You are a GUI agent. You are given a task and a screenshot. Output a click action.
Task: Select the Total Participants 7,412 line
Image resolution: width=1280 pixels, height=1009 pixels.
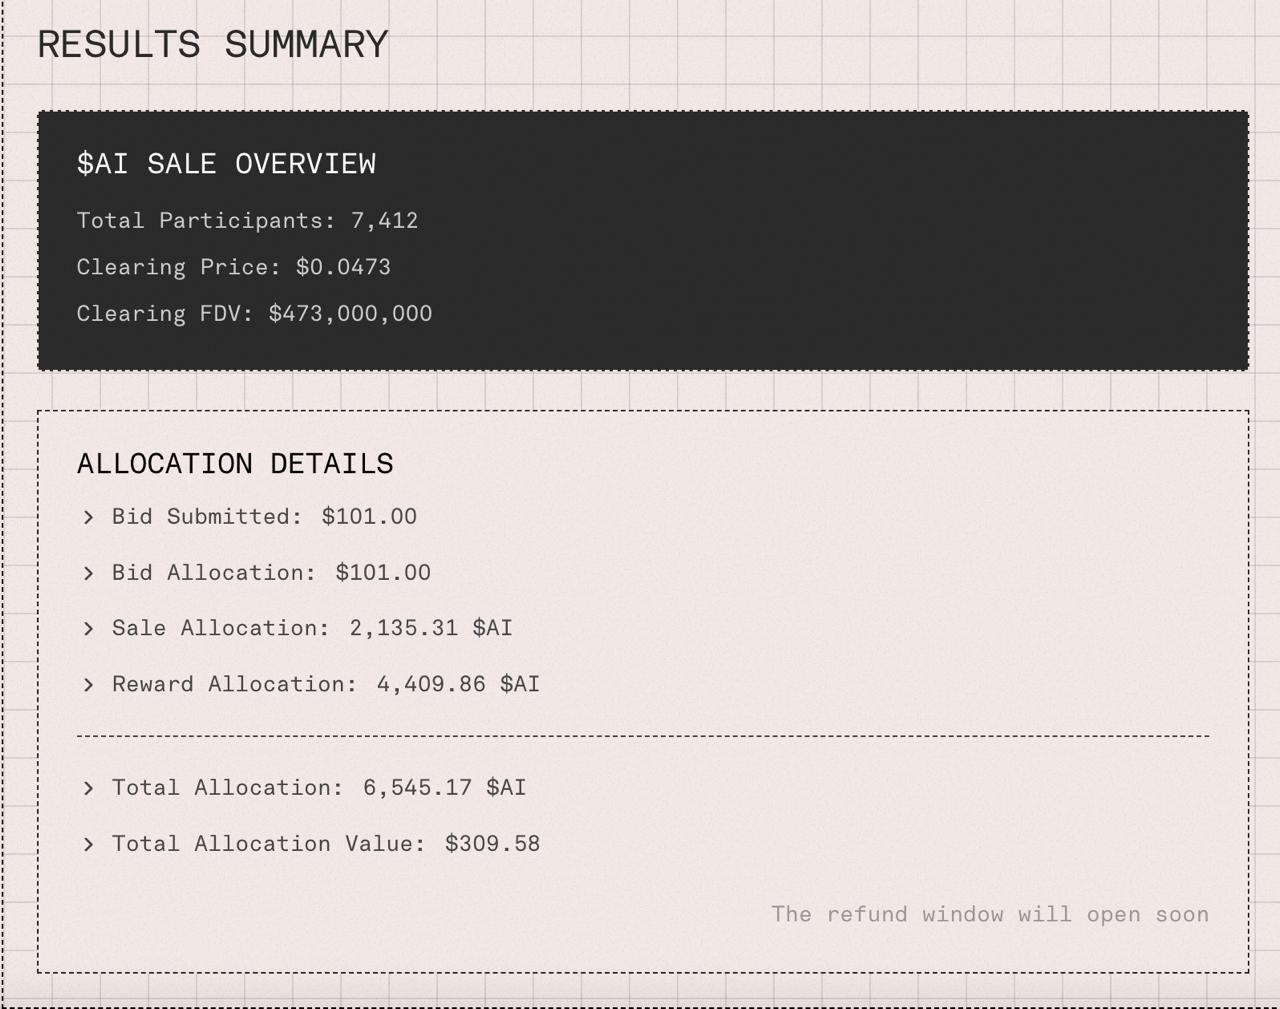247,221
